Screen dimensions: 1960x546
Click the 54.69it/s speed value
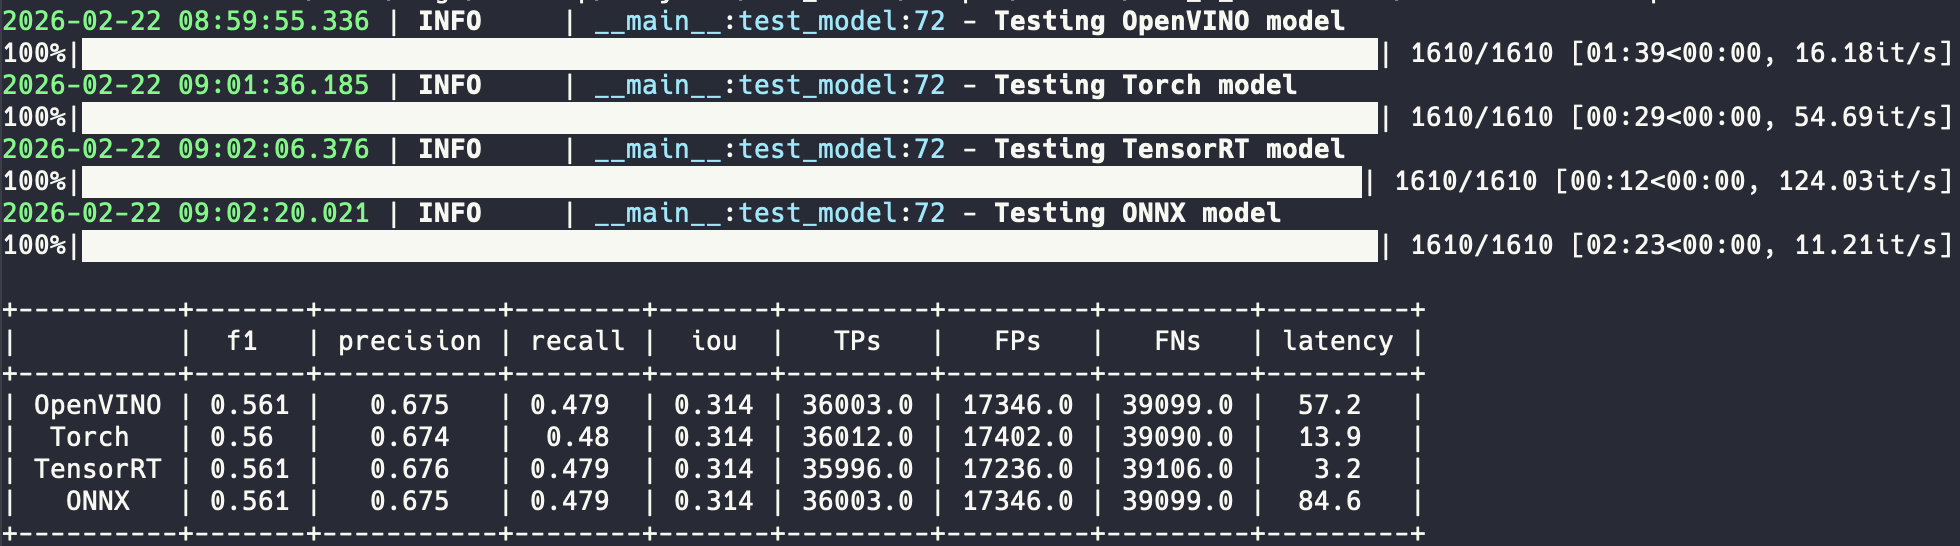[x=1866, y=117]
